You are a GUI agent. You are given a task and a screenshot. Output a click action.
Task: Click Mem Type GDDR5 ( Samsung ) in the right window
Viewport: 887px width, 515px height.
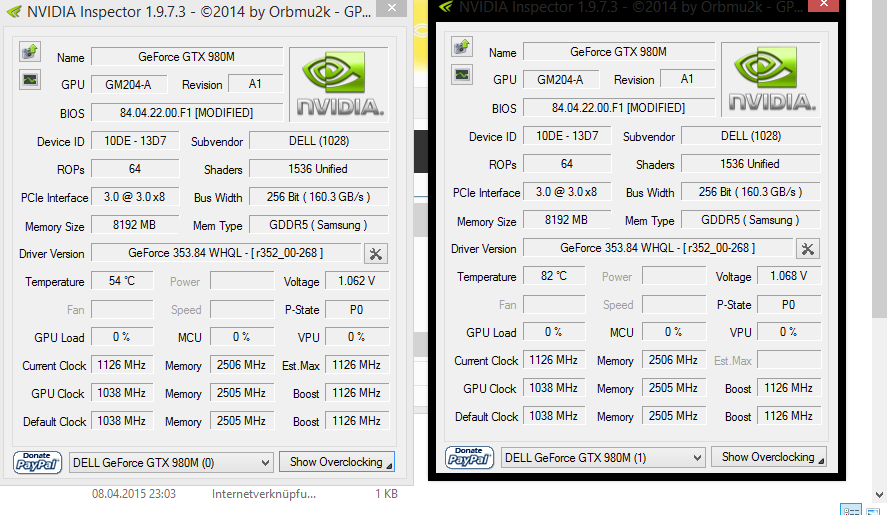[751, 220]
